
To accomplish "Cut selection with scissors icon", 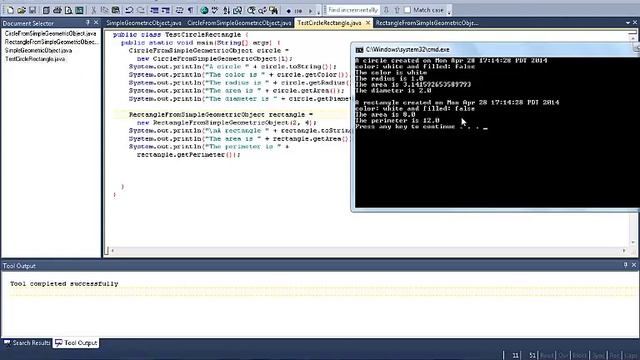I will pyautogui.click(x=93, y=10).
